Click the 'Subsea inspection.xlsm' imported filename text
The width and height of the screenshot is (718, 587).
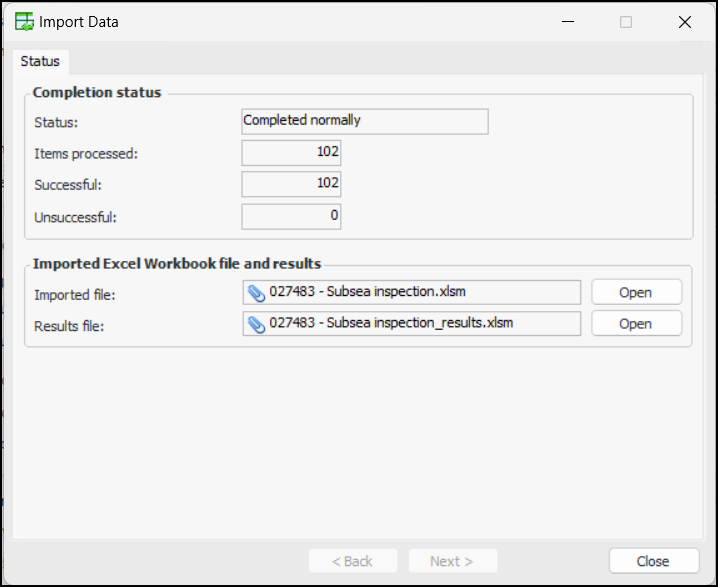368,293
